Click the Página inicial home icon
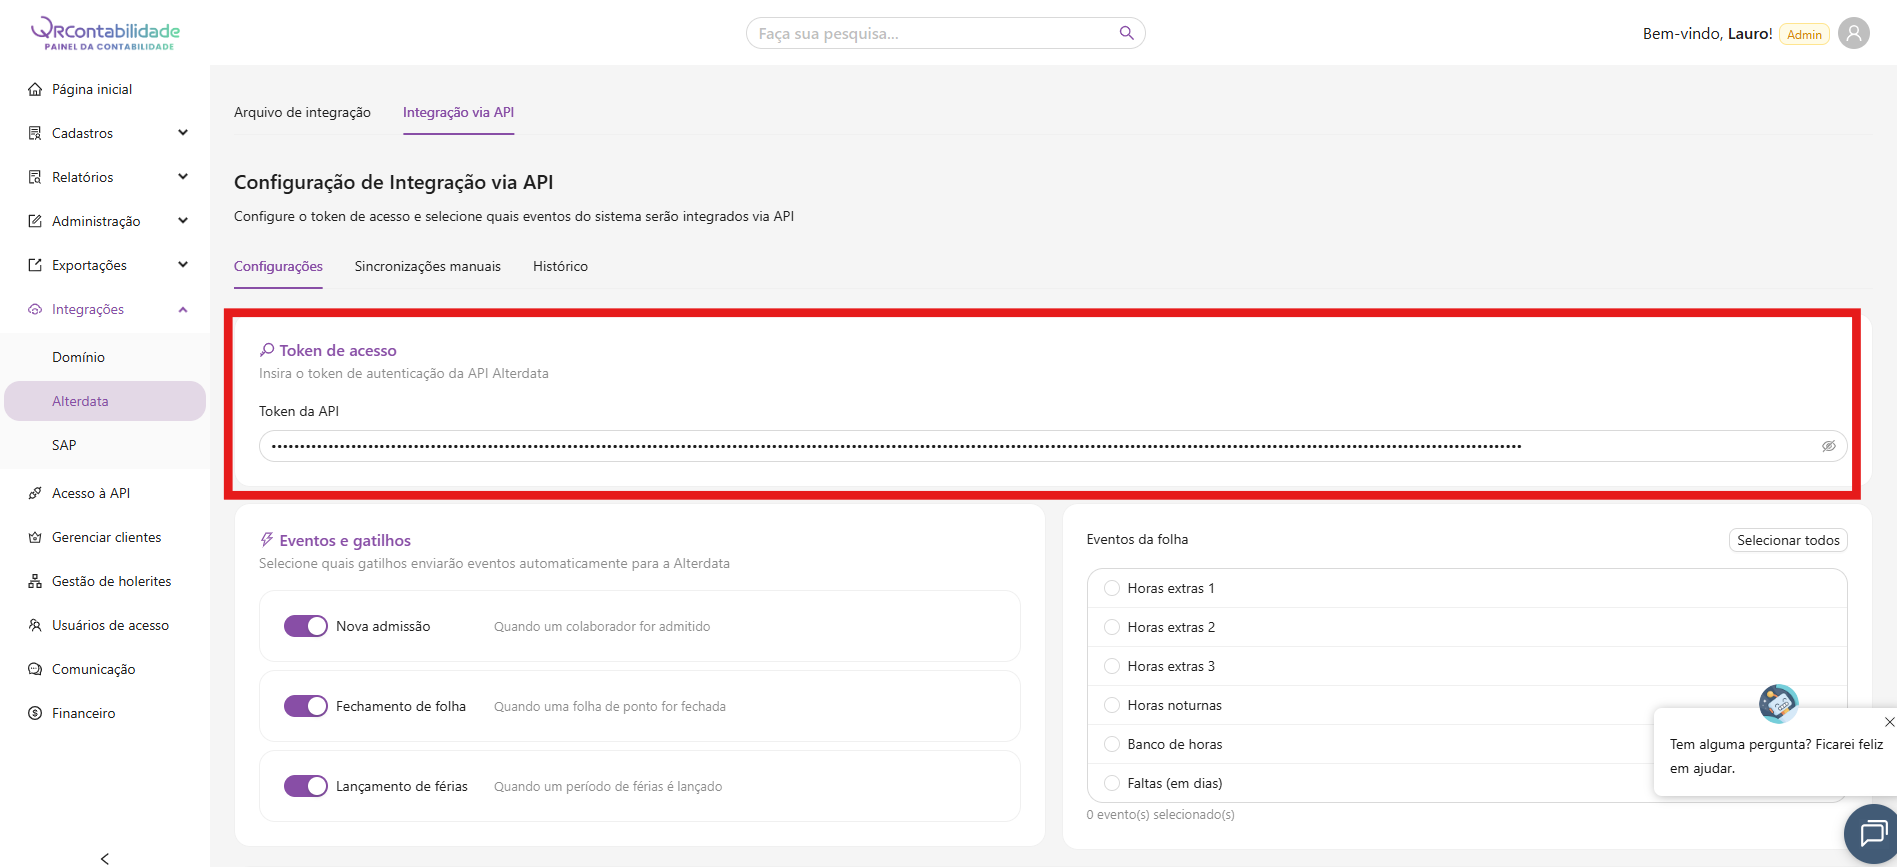This screenshot has height=867, width=1897. click(x=35, y=89)
